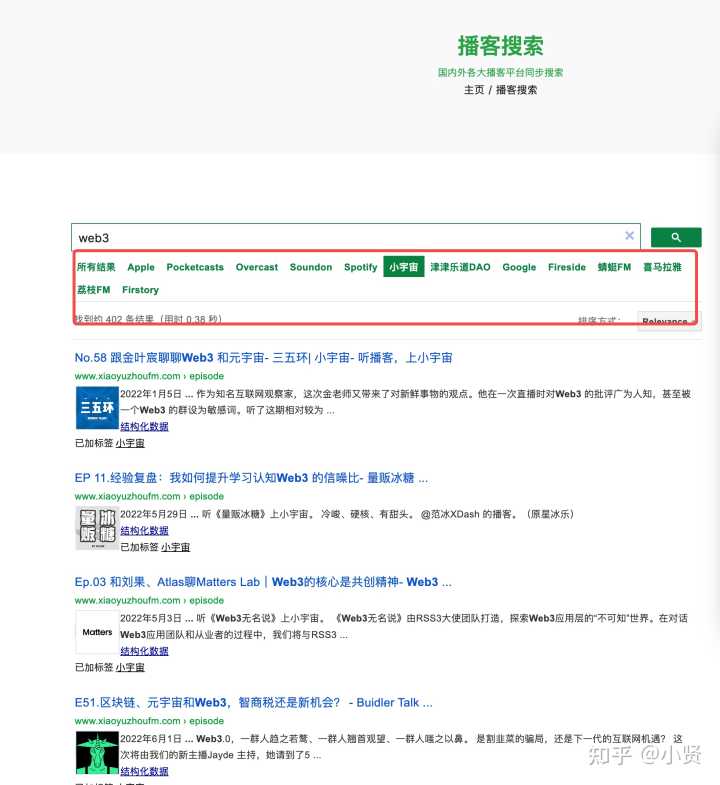Click the xiaoyuzhoufm.com URL under E51 result

pyautogui.click(x=149, y=721)
